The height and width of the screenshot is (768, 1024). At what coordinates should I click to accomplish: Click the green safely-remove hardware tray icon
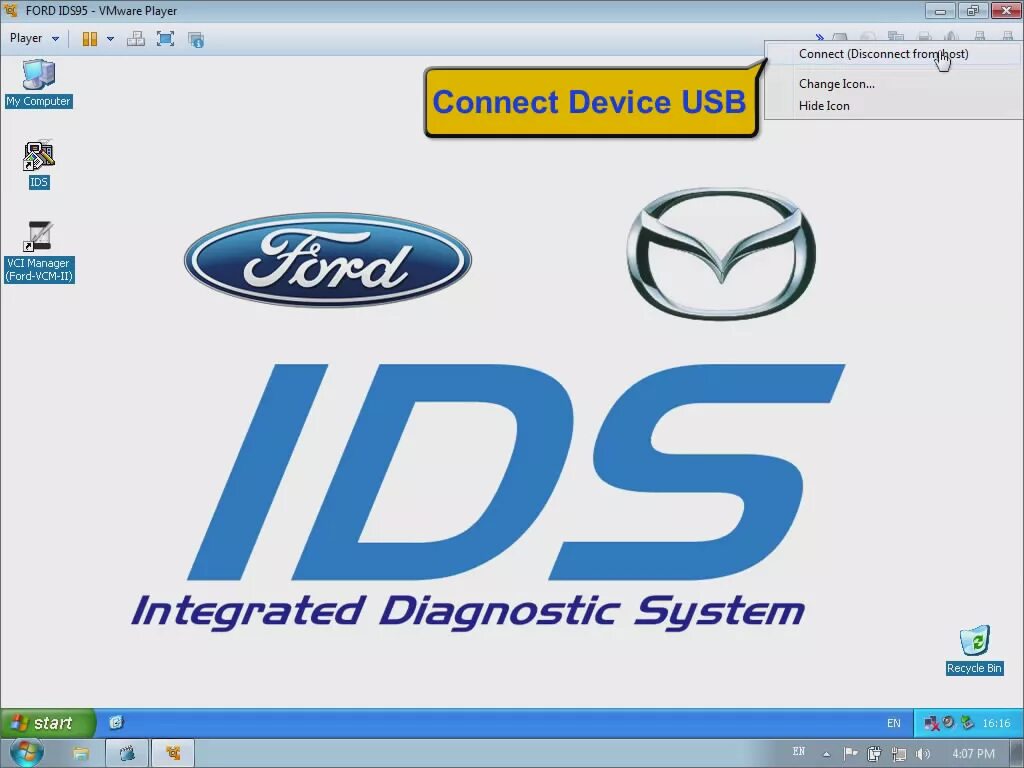pos(968,722)
